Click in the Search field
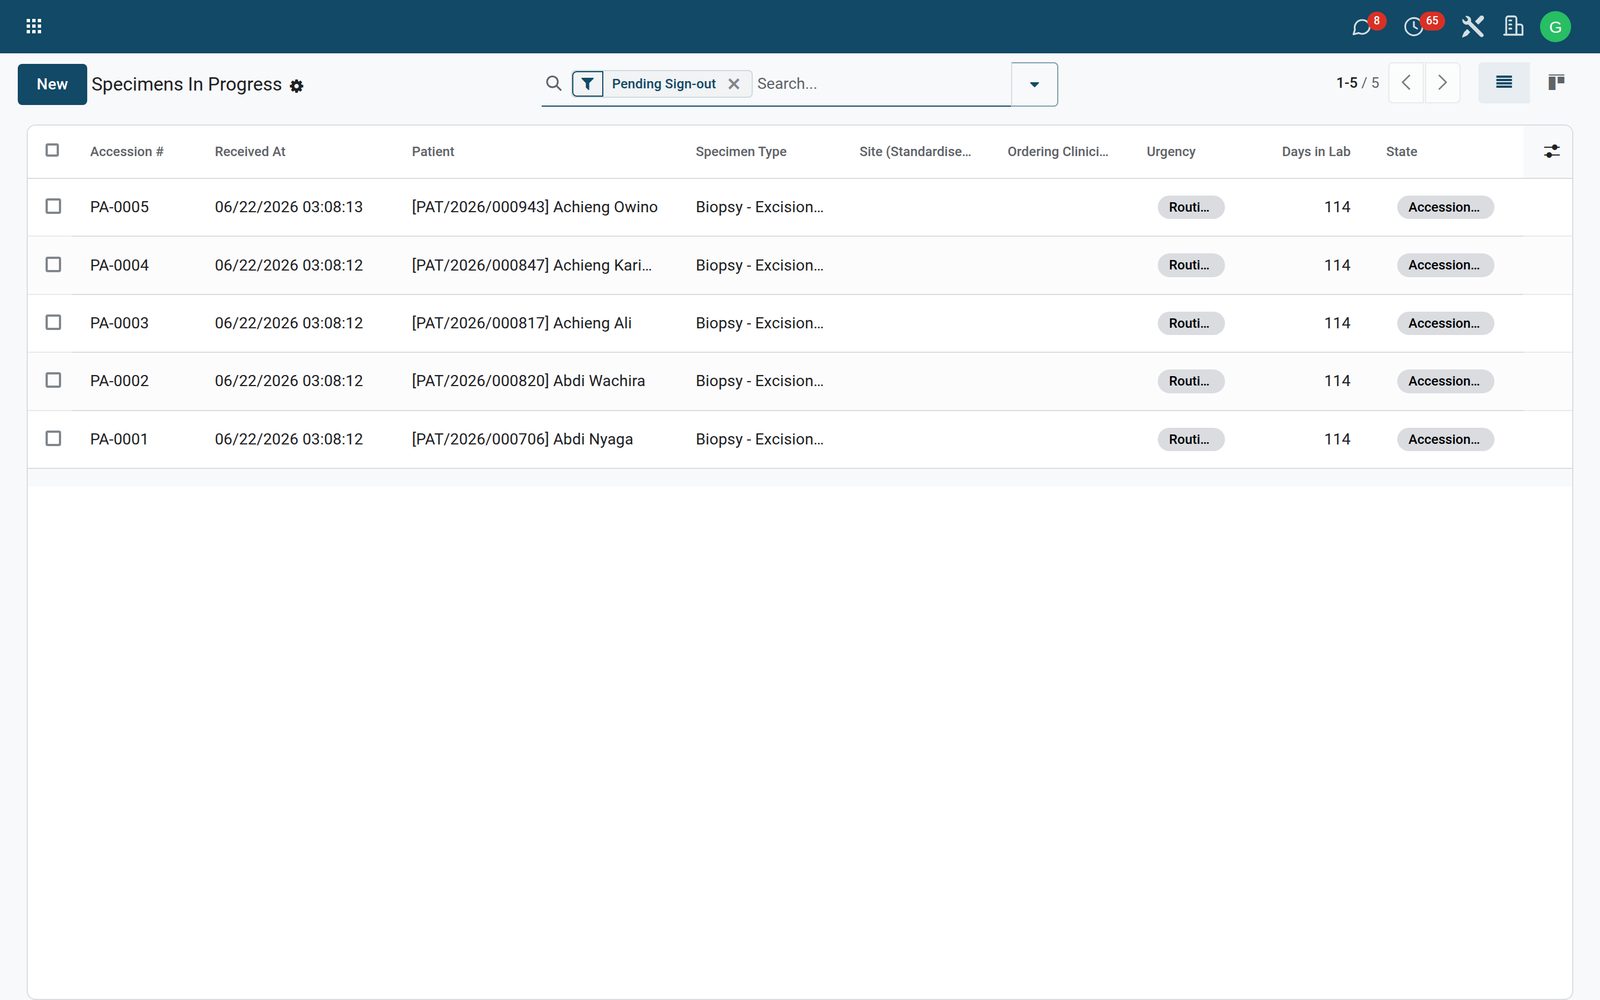 (x=880, y=84)
